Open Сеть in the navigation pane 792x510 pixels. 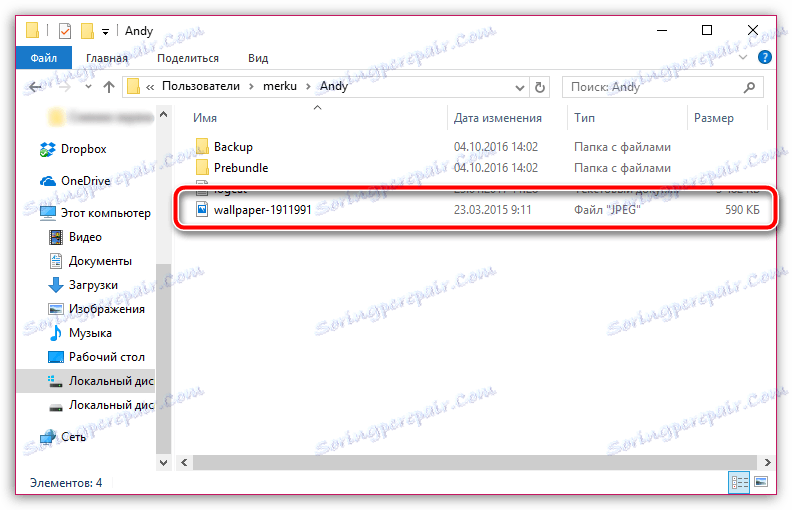[73, 437]
